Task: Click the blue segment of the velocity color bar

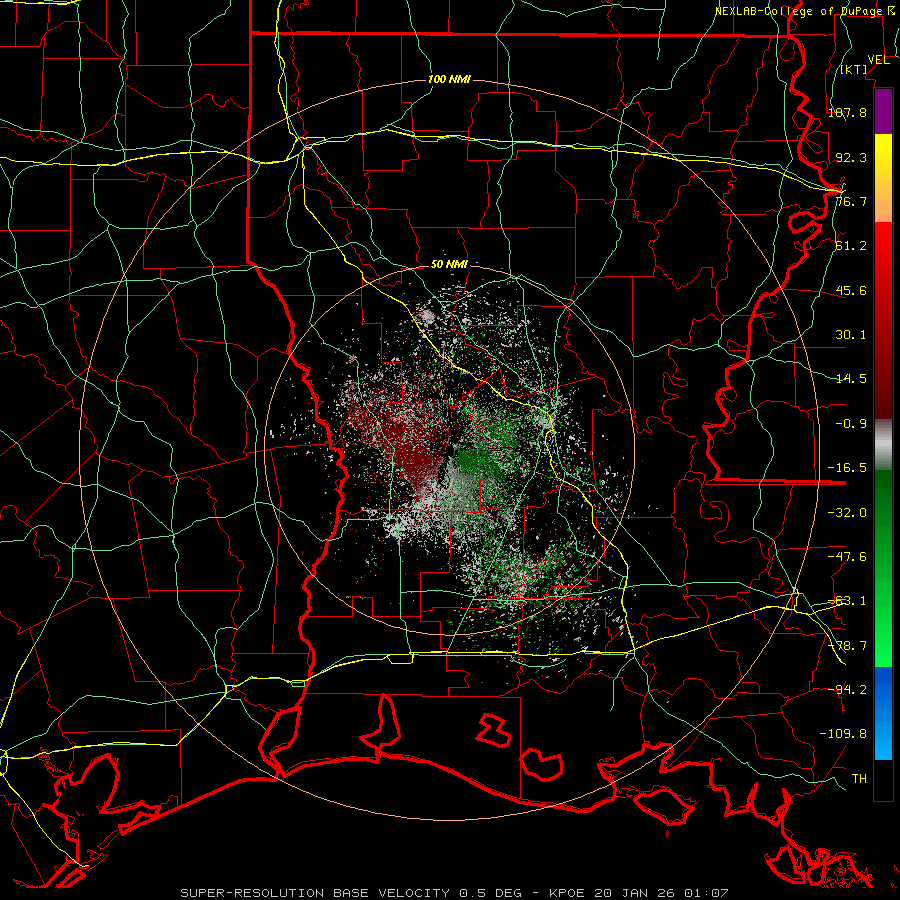Action: [x=883, y=713]
